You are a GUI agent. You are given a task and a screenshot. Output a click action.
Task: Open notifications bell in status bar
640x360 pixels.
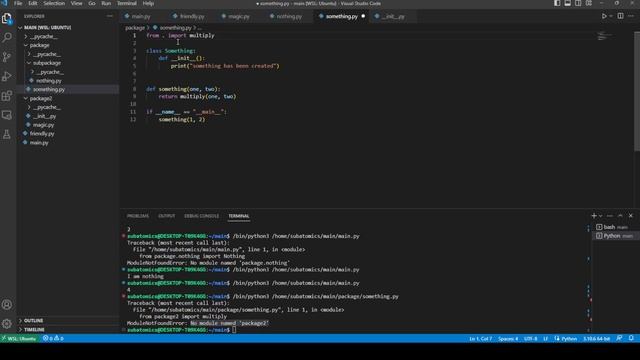(x=631, y=338)
